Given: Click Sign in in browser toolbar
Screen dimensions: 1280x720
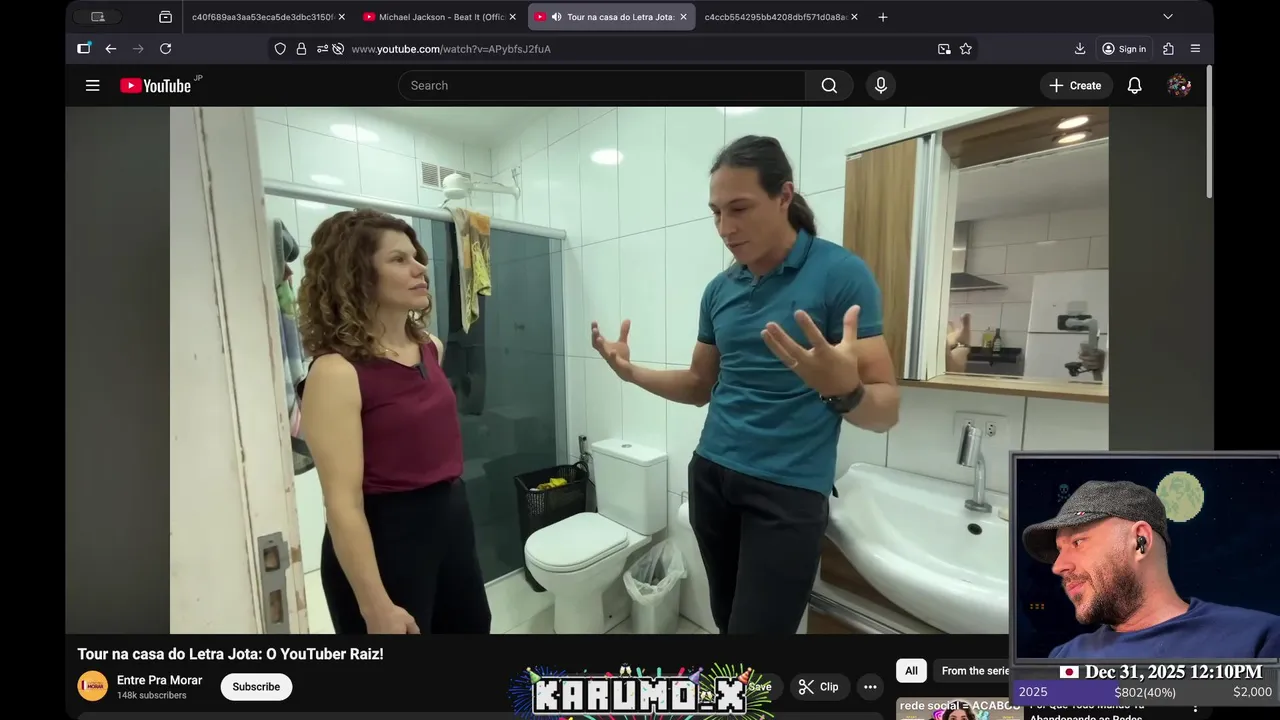Looking at the screenshot, I should click(1124, 49).
